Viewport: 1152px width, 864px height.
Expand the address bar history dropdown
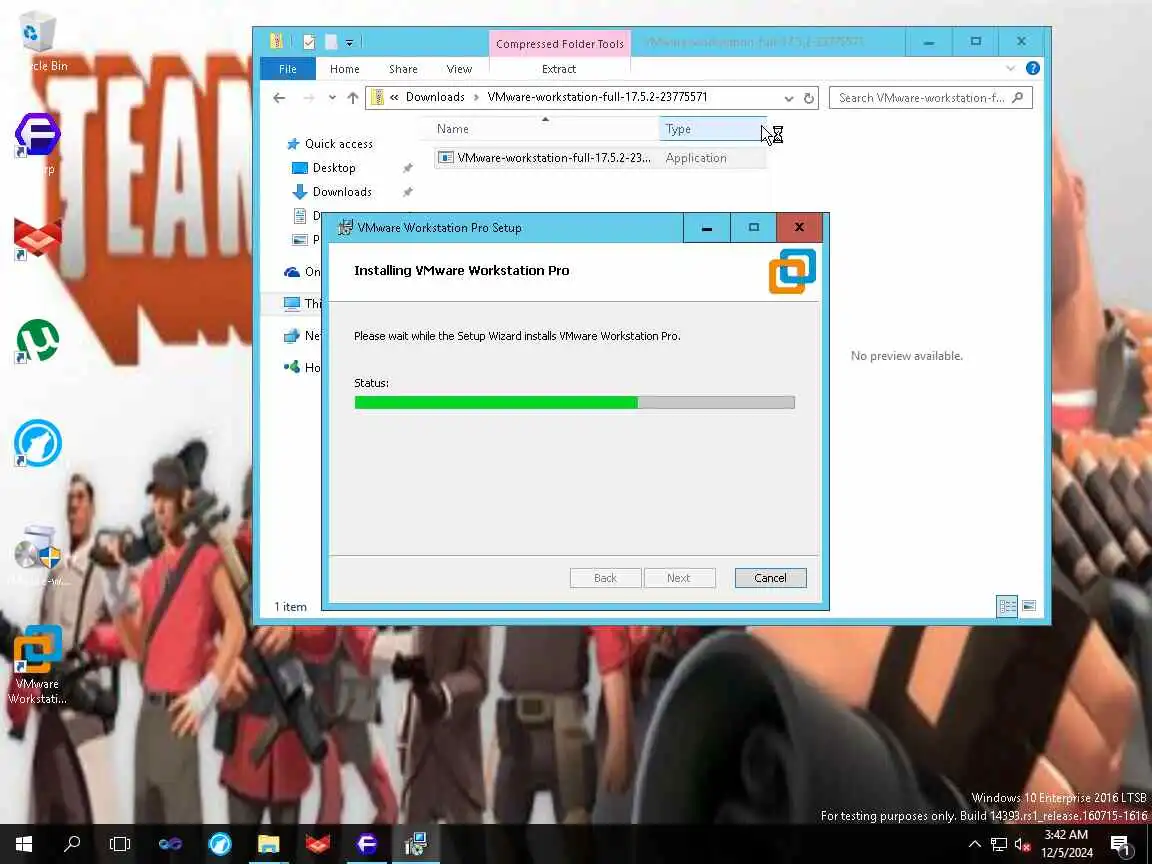coord(788,98)
